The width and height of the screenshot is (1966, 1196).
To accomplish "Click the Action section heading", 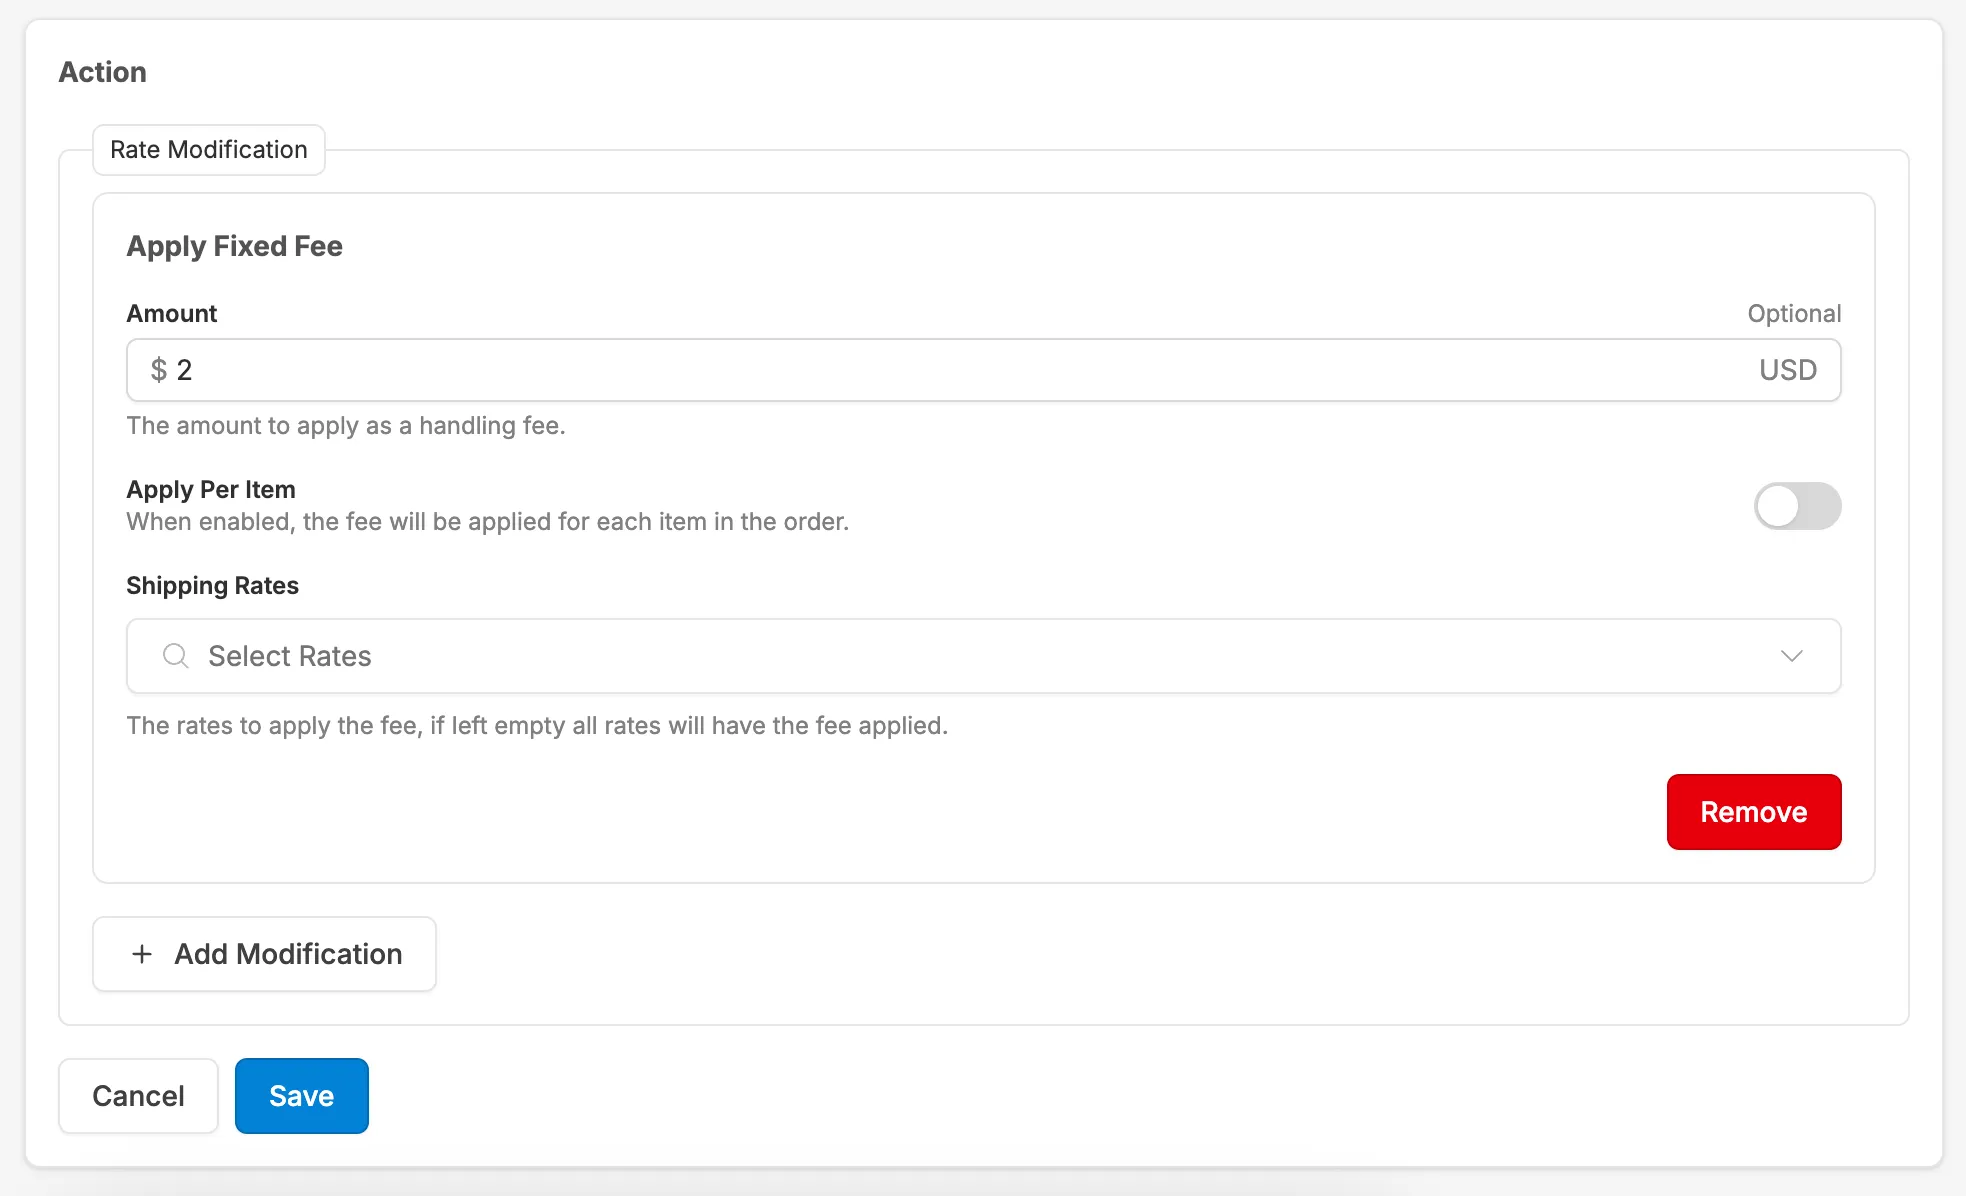I will tap(102, 72).
